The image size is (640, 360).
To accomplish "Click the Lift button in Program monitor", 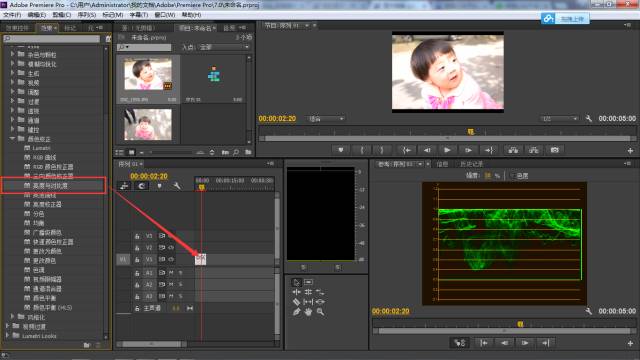I will tap(513, 150).
